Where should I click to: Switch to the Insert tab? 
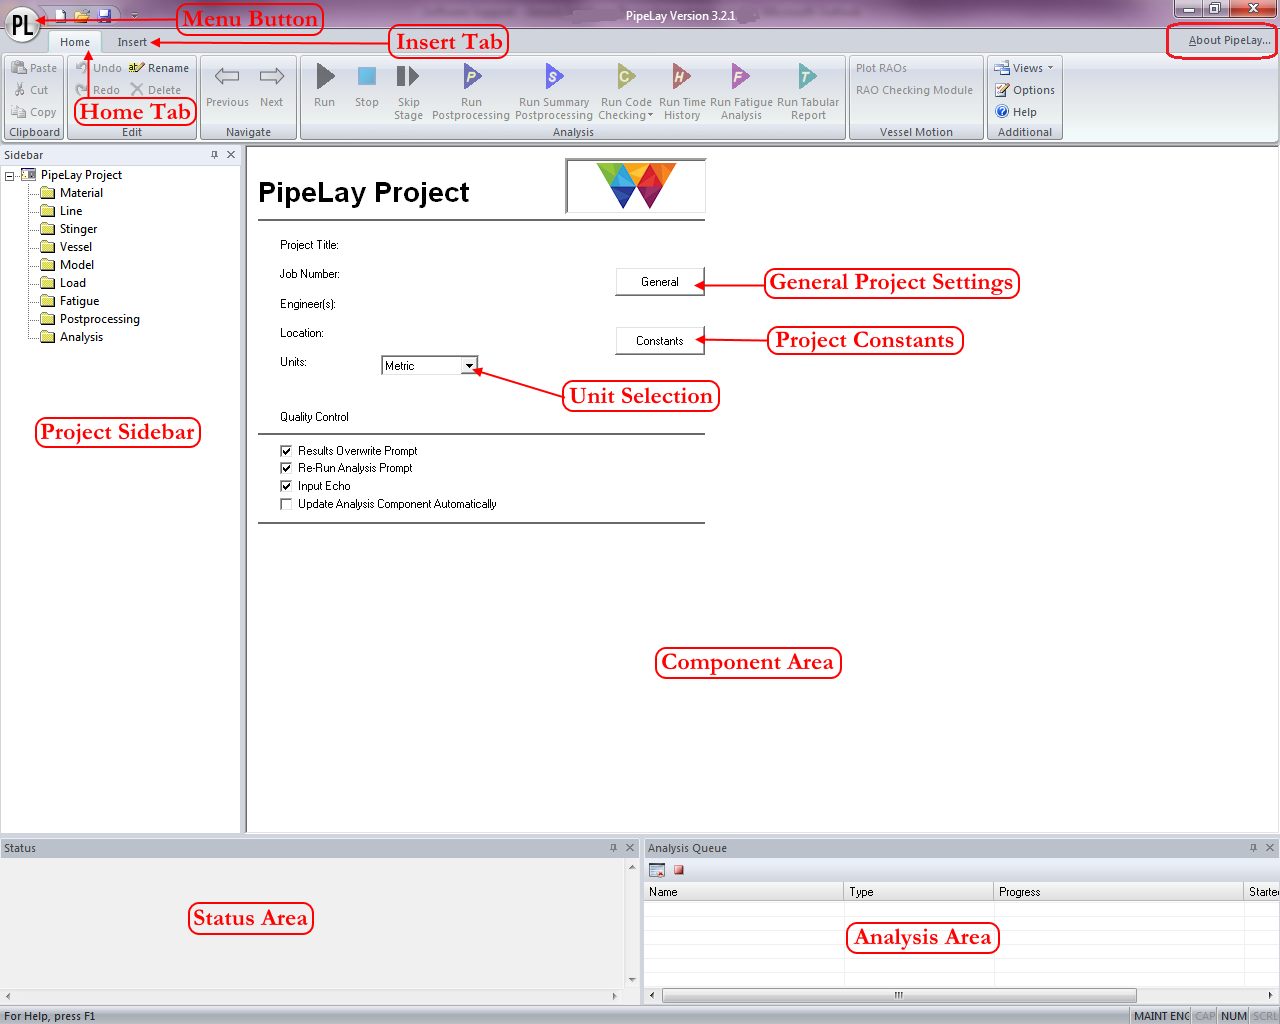[131, 42]
